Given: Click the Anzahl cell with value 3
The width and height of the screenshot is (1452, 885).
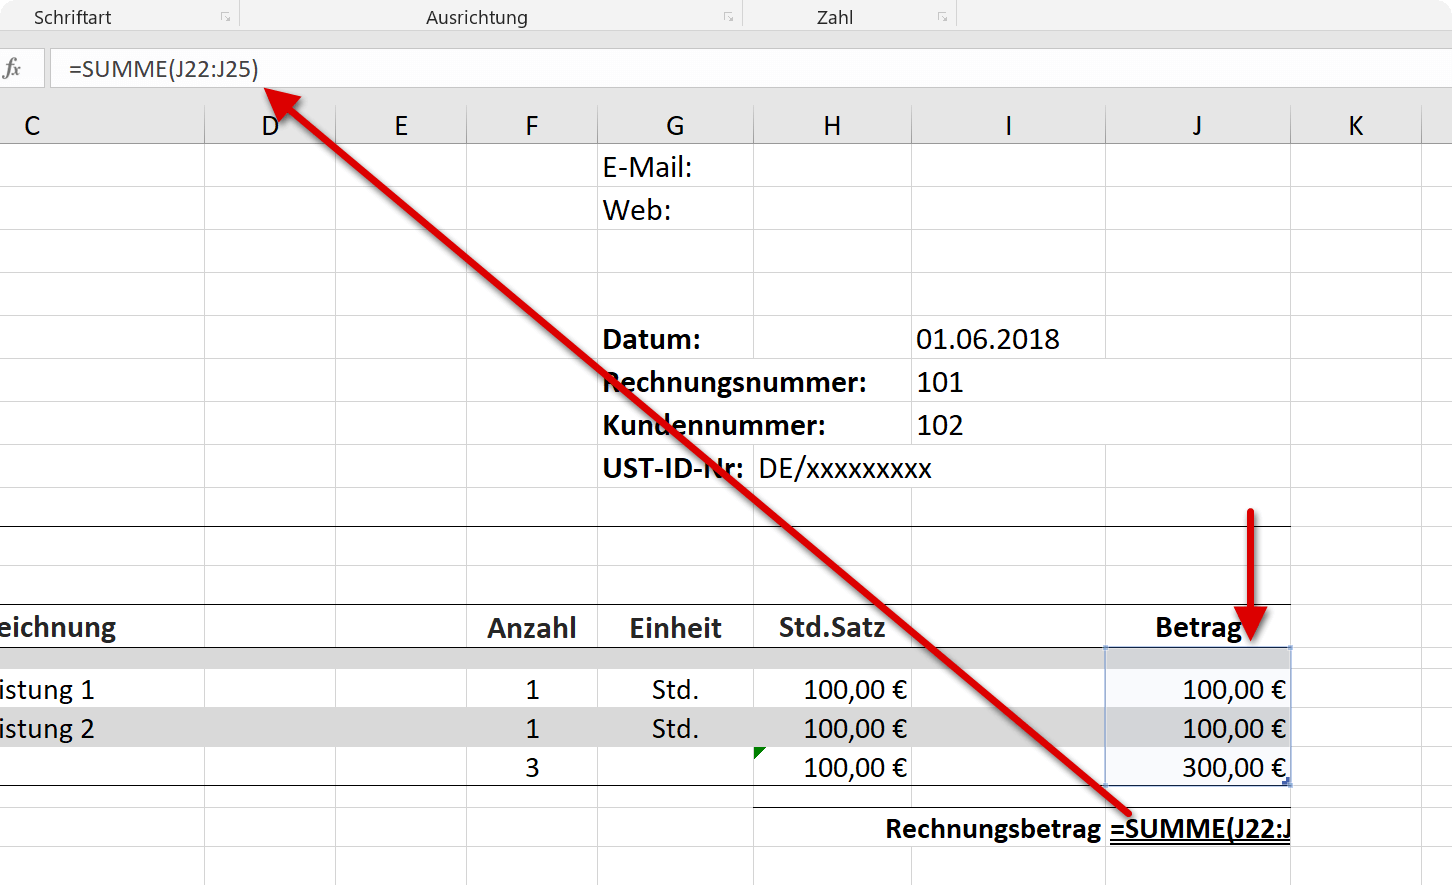Looking at the screenshot, I should tap(532, 767).
